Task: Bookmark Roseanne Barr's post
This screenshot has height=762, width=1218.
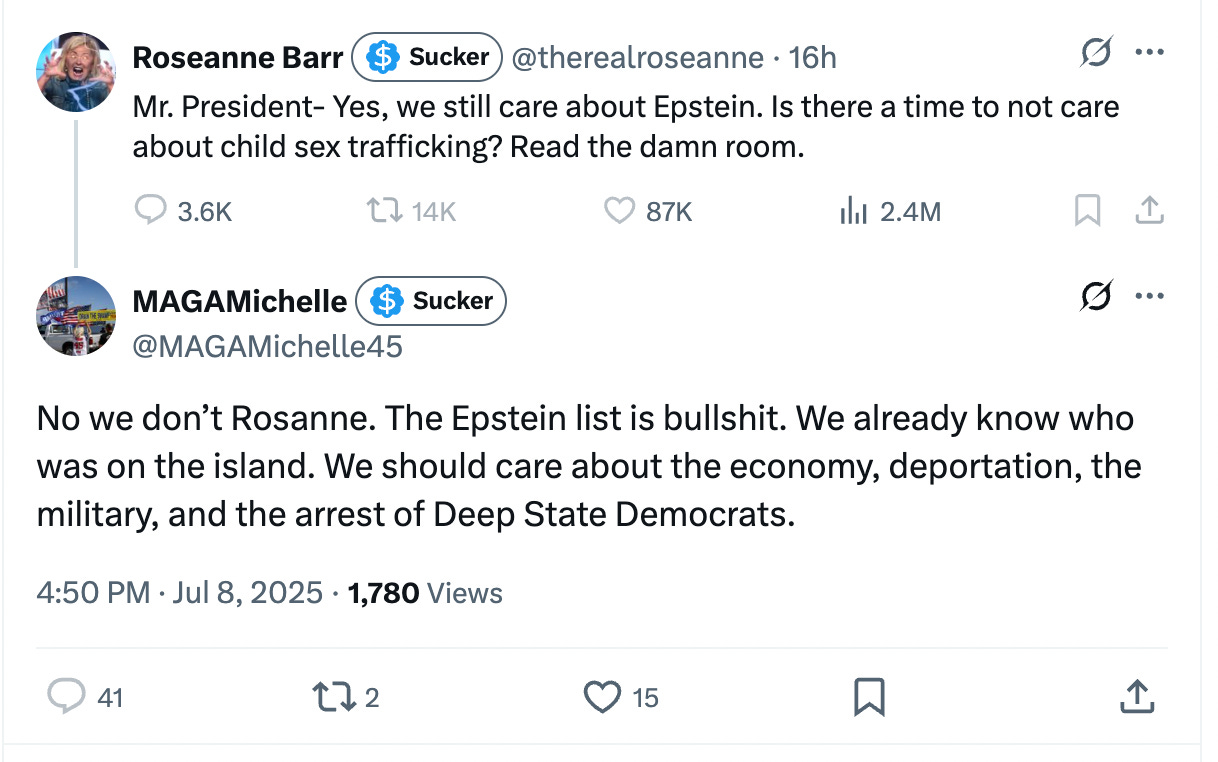Action: click(1088, 211)
